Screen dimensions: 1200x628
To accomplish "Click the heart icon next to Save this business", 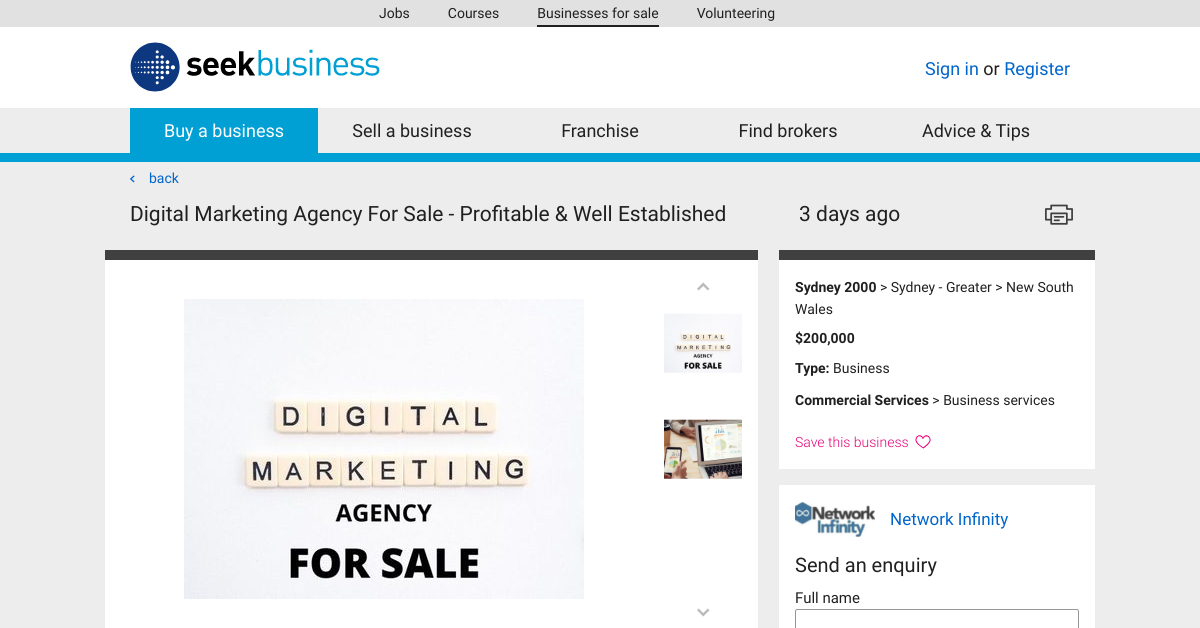I will 922,441.
